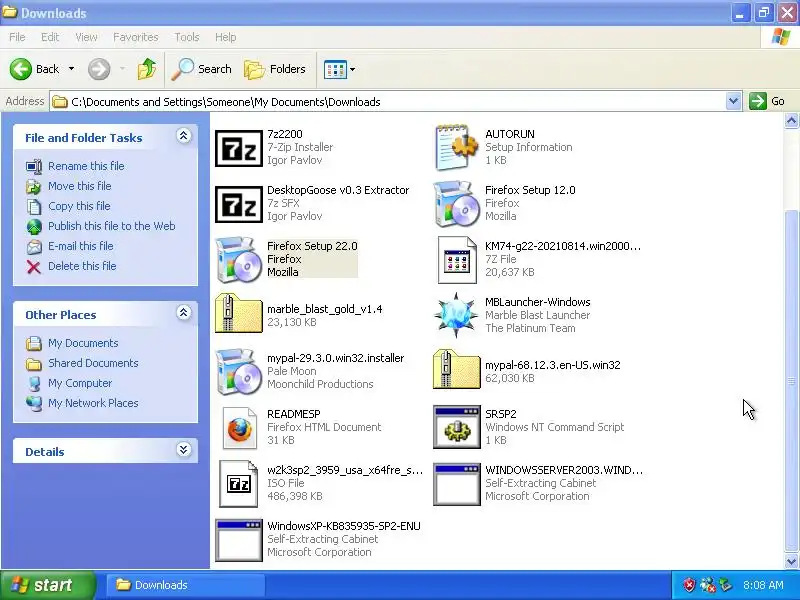
Task: Select the marble_blast_gold_v1.4 zip folder icon
Action: tap(239, 313)
